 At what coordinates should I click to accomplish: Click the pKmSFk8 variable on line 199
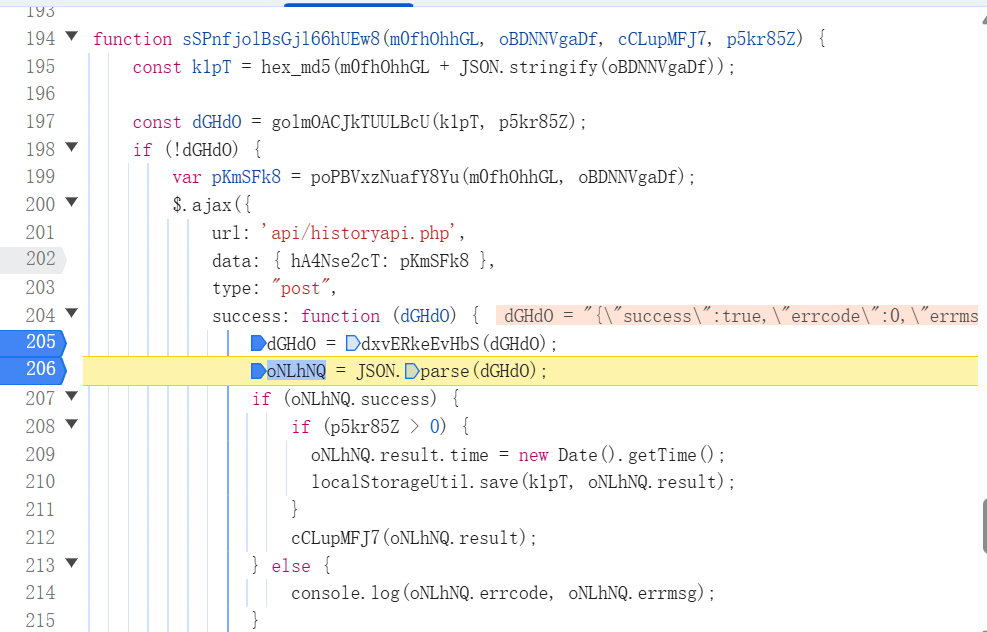click(x=246, y=178)
